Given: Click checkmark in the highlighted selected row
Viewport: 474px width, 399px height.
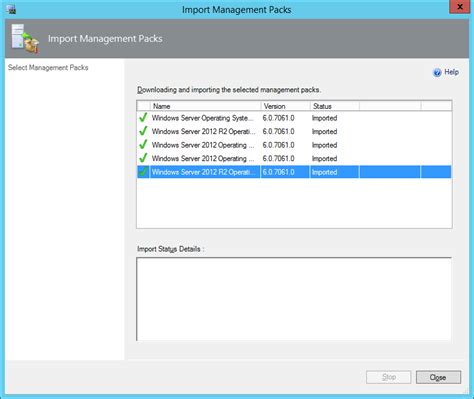Looking at the screenshot, I should pos(143,172).
